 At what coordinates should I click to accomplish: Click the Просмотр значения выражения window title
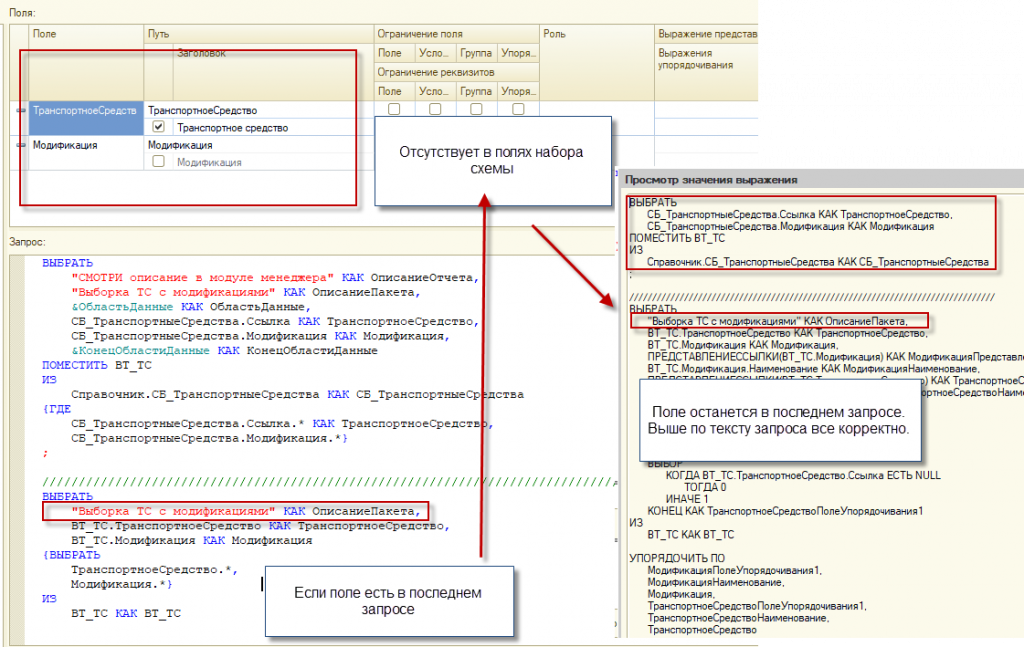711,180
